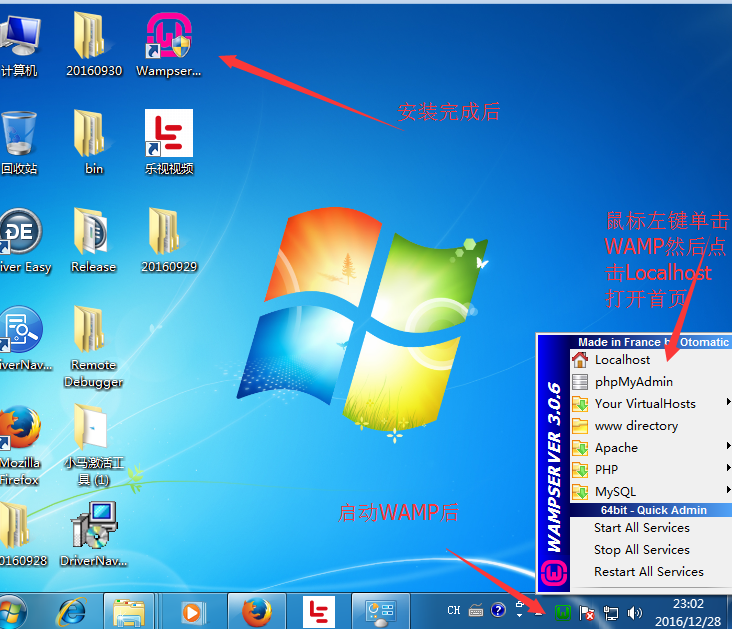Expand the MySQL submenu arrow
The image size is (732, 629).
point(728,489)
